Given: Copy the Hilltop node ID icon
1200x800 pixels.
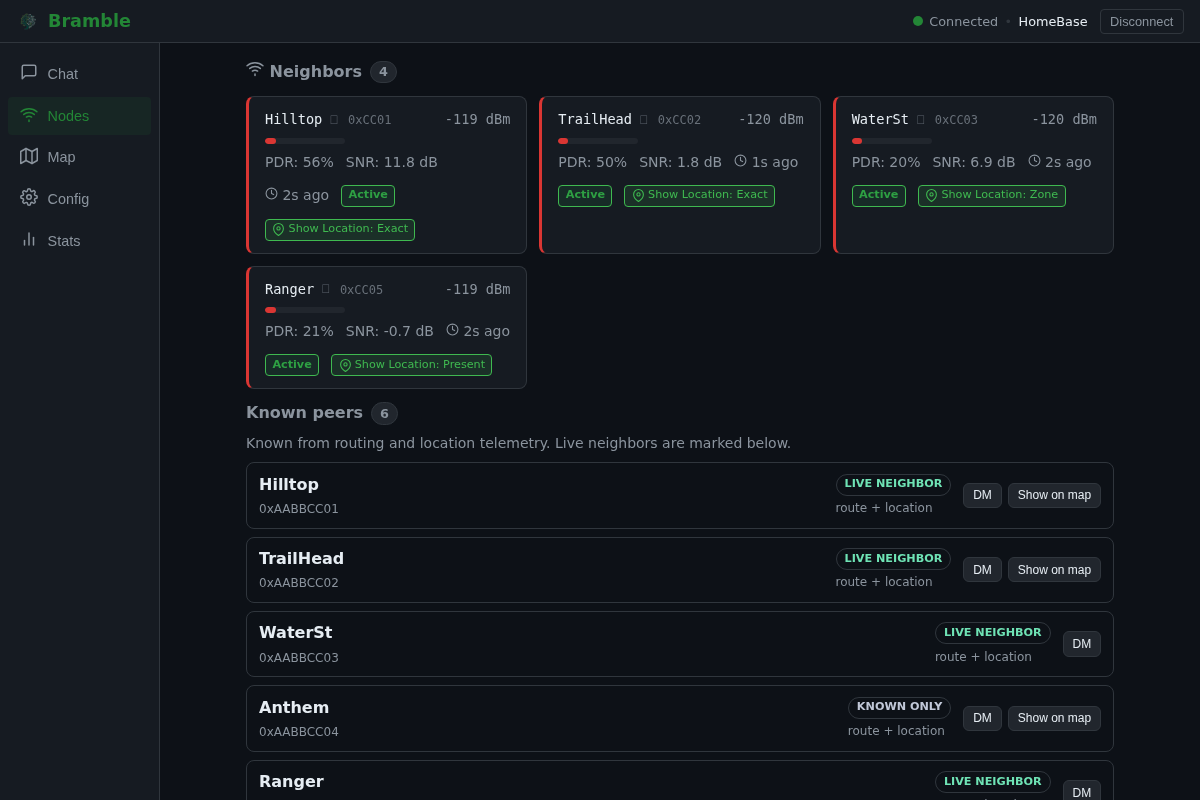Looking at the screenshot, I should tap(334, 120).
